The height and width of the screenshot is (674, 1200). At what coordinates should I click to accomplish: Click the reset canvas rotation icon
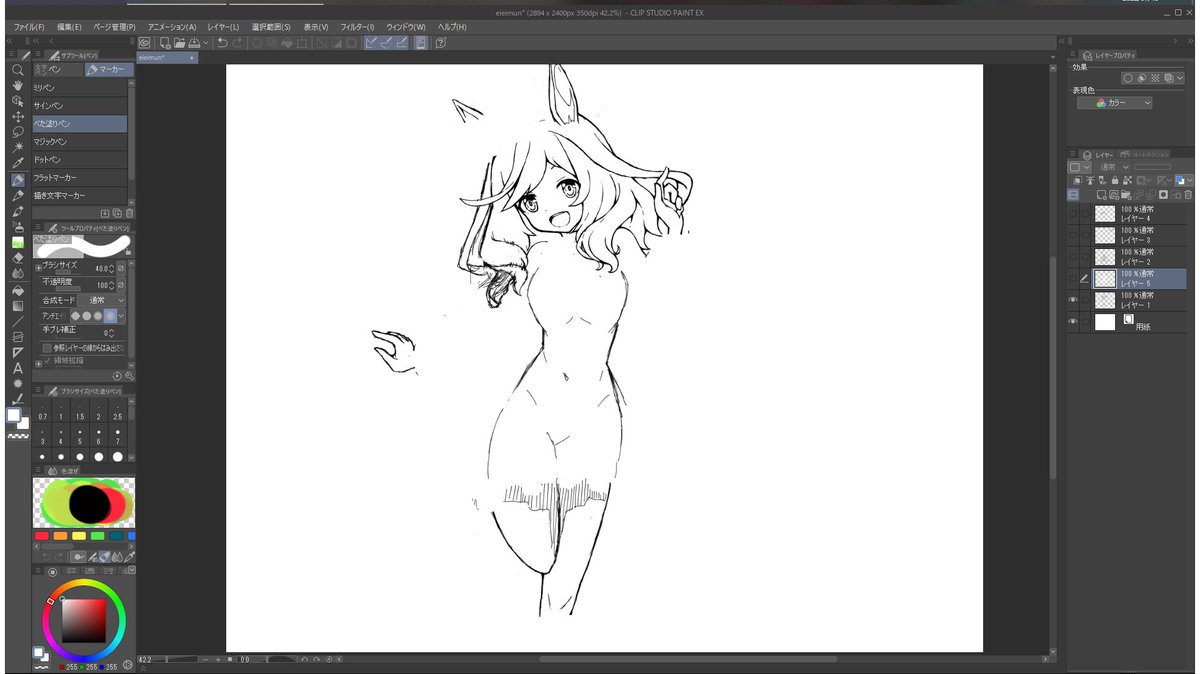click(x=329, y=659)
